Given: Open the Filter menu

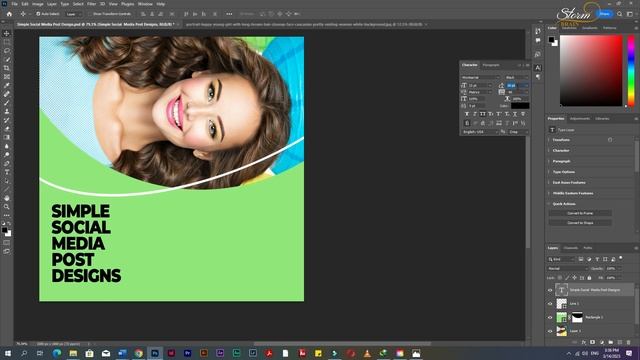Looking at the screenshot, I should click(x=91, y=4).
